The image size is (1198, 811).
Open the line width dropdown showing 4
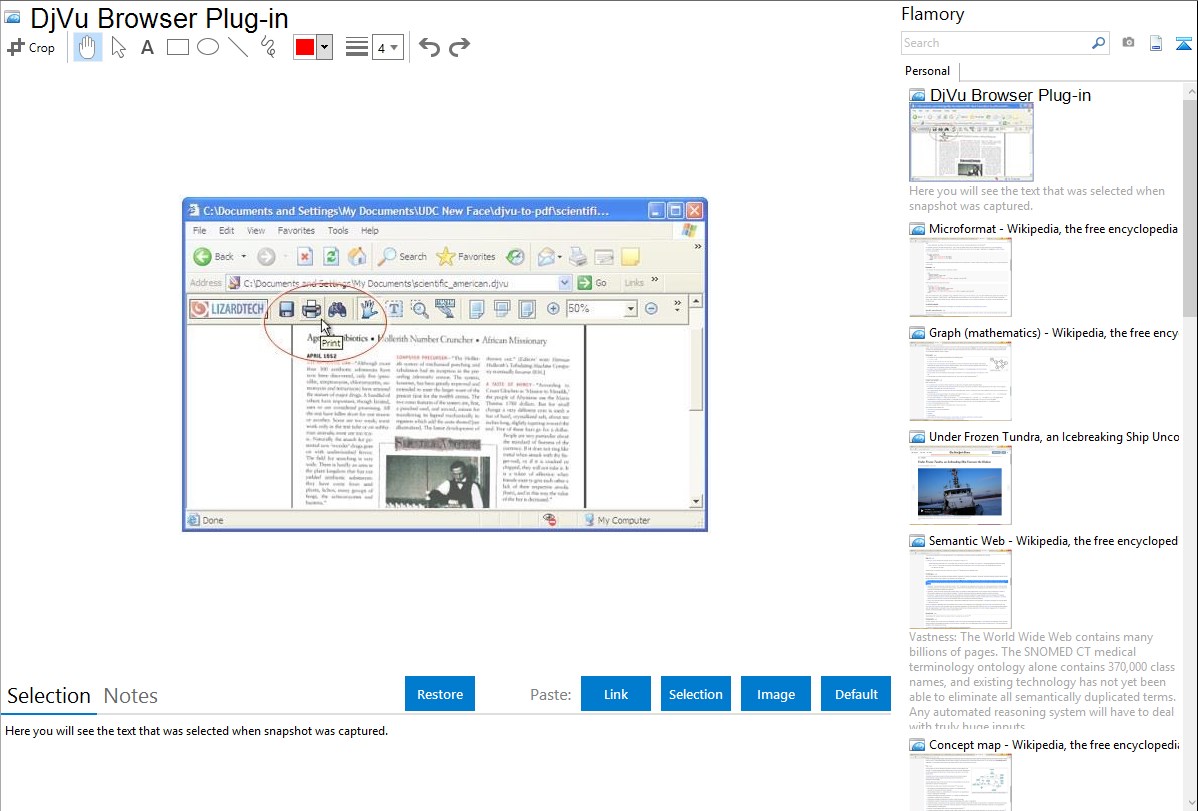pos(387,47)
